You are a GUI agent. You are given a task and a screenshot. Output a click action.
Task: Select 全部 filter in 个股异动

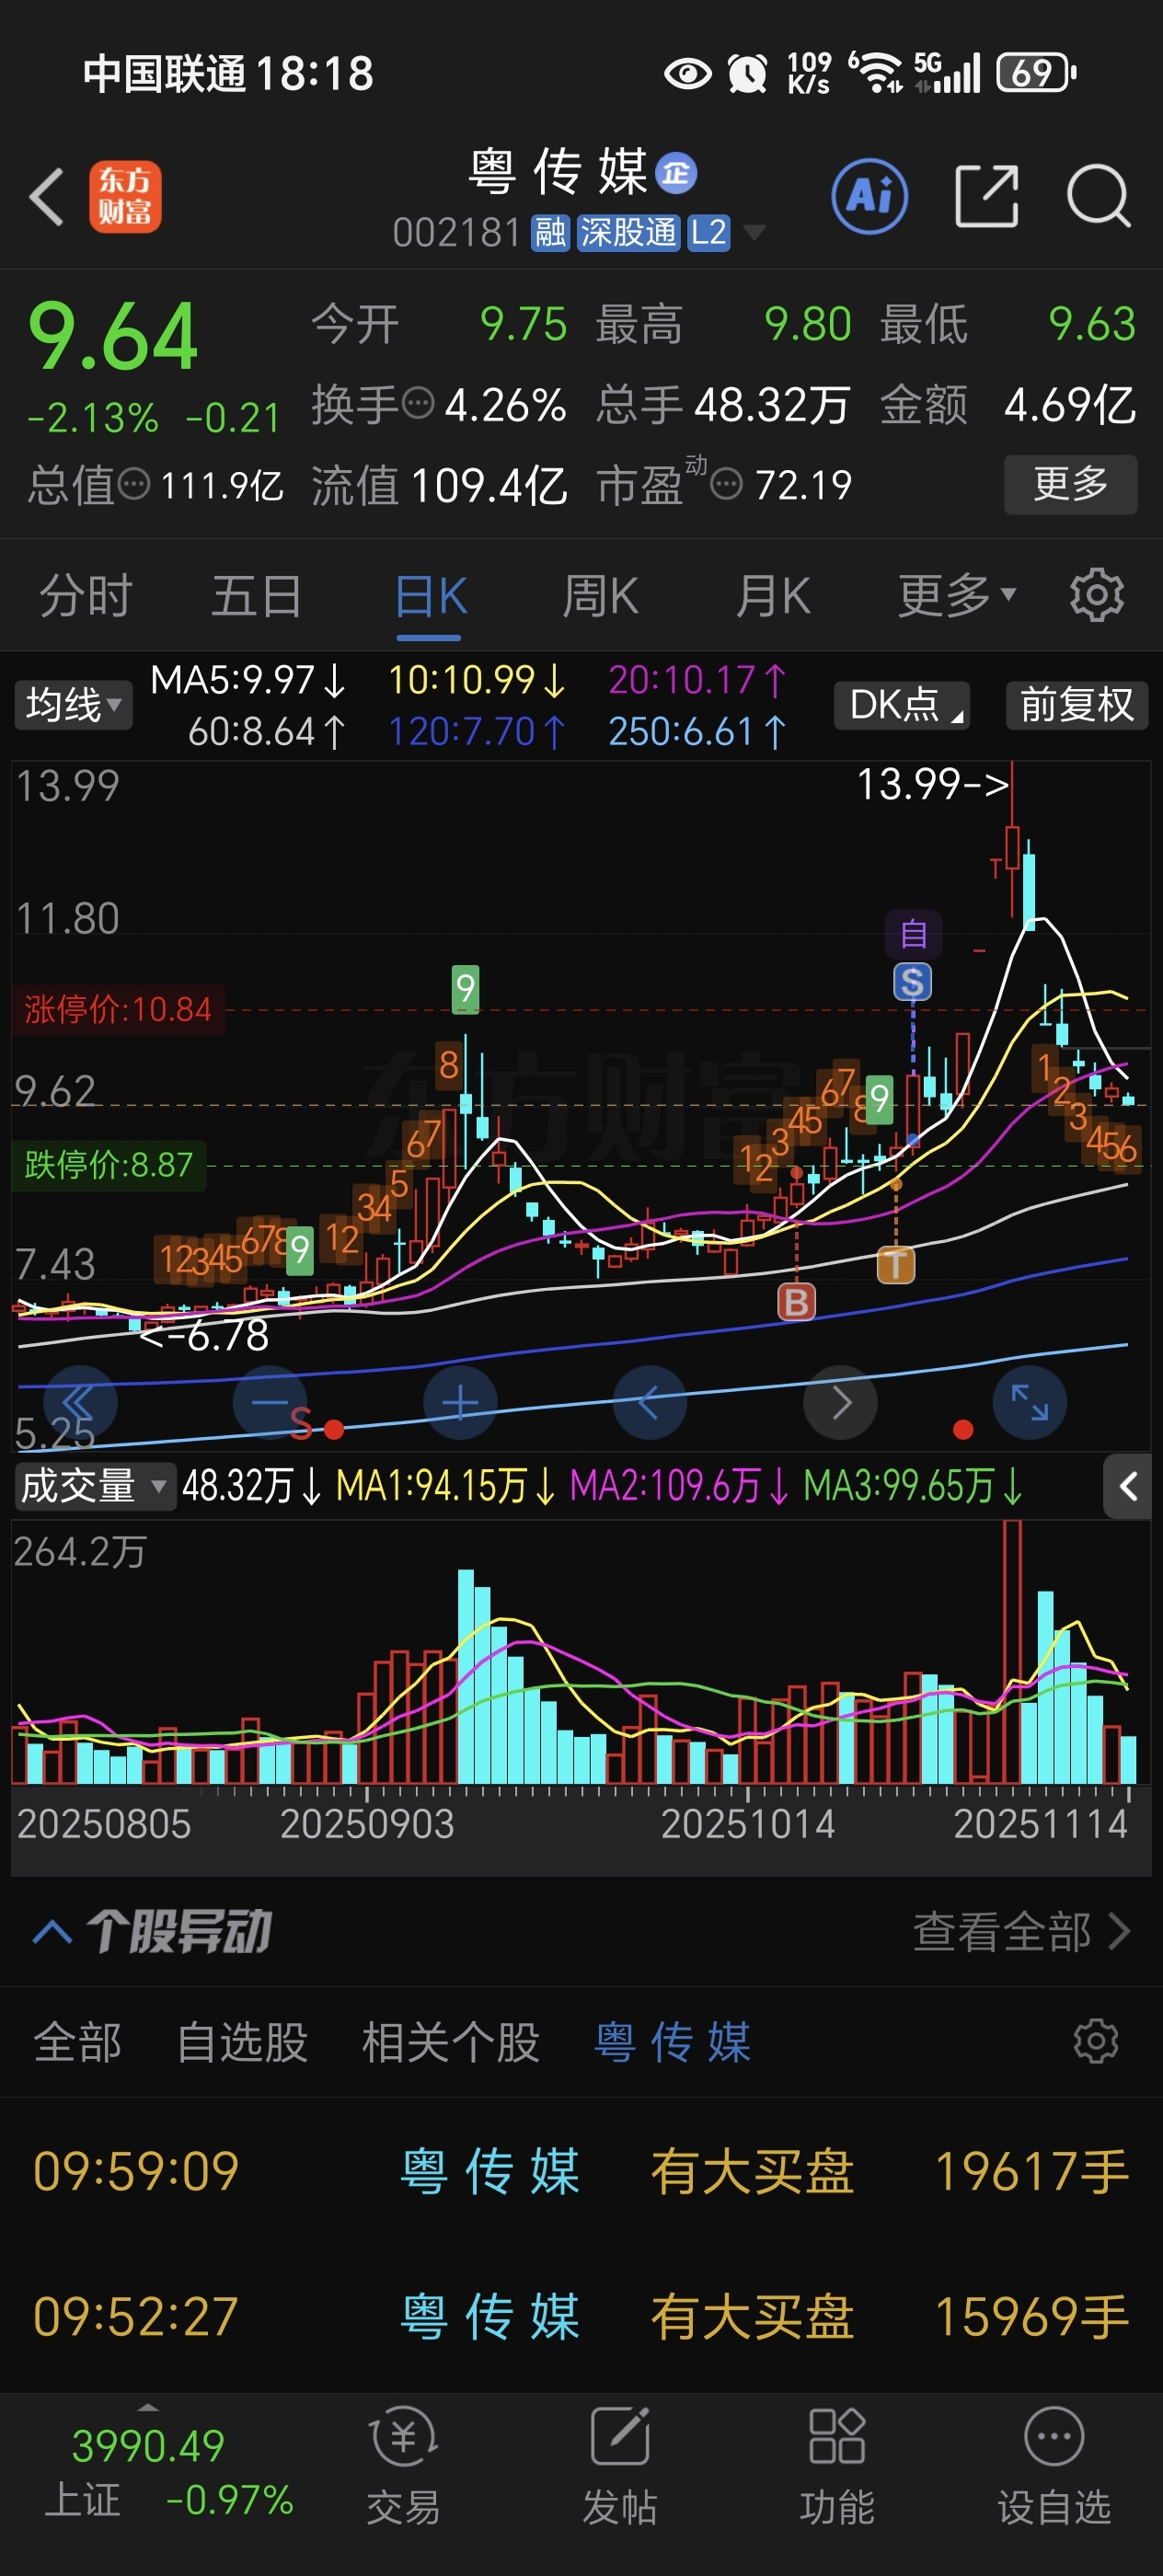[x=77, y=2042]
